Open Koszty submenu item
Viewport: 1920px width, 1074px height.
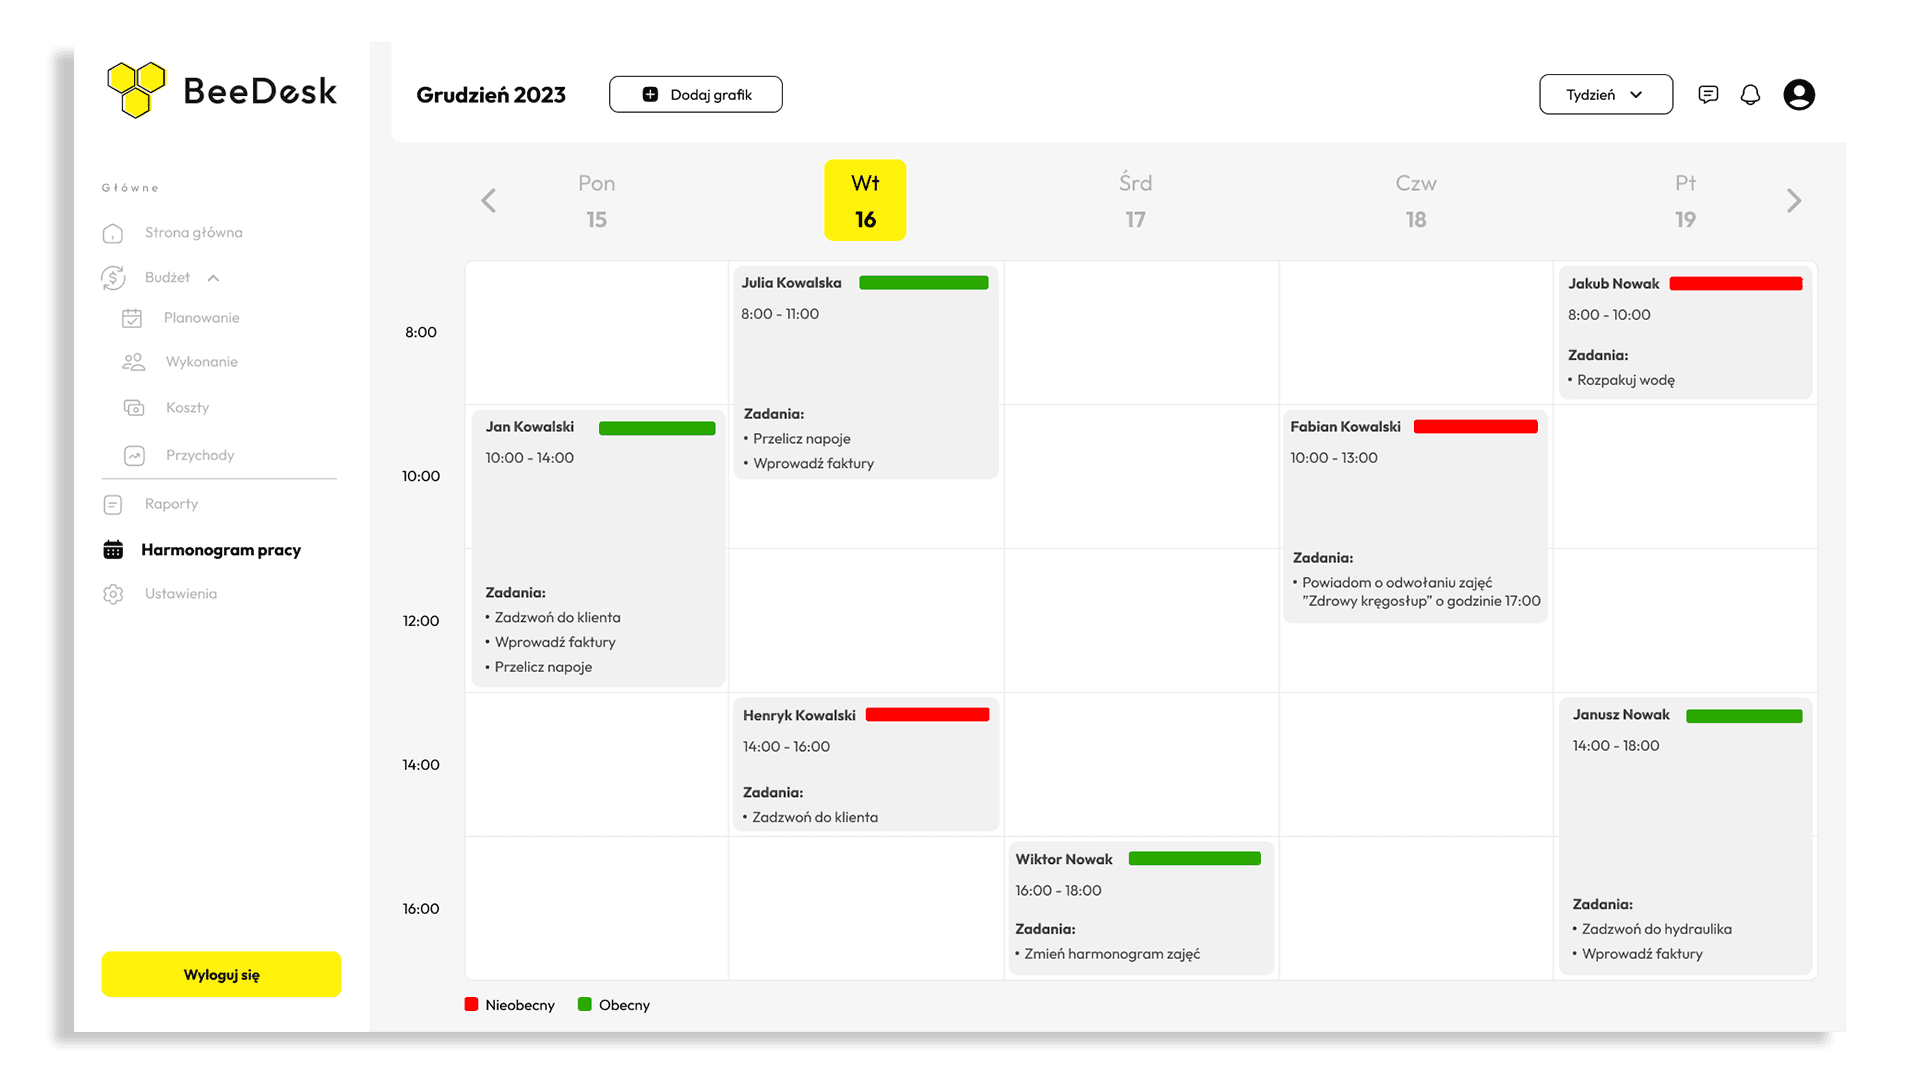187,407
